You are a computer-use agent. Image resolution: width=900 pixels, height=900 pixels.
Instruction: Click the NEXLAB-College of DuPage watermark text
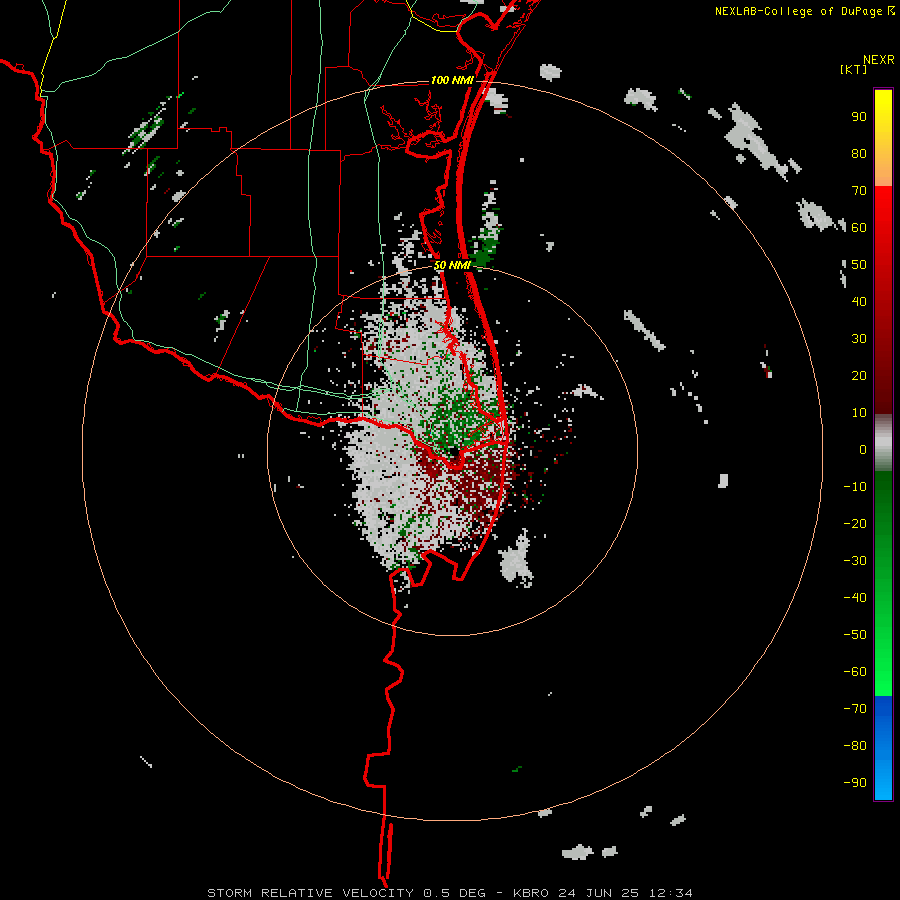click(x=804, y=11)
